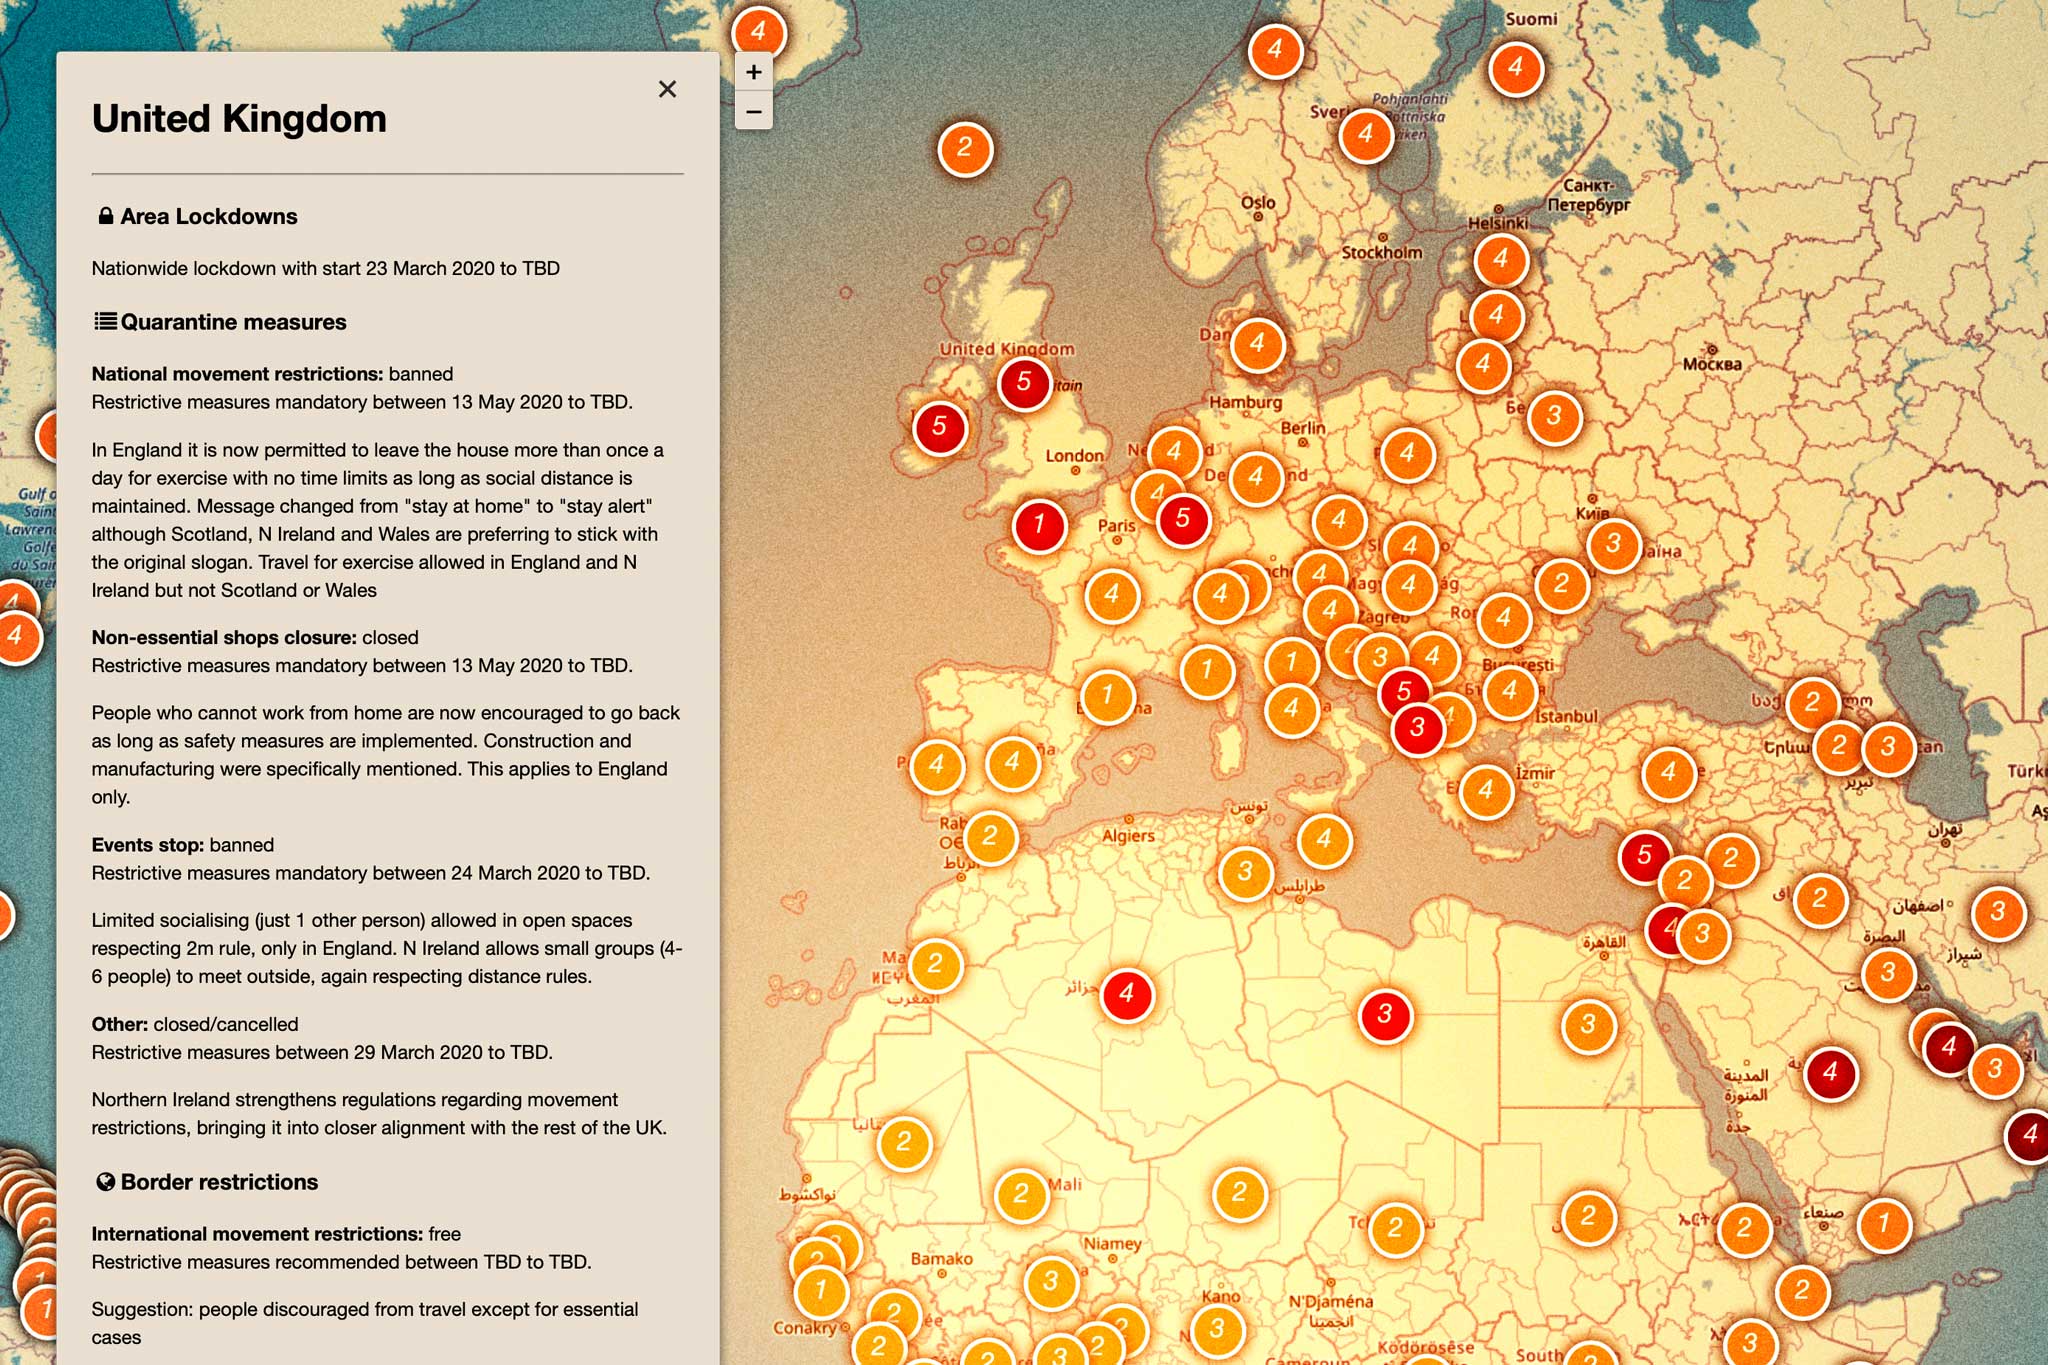The image size is (2048, 1365).
Task: Click the red 4 marker in Algeria
Action: coord(1127,994)
